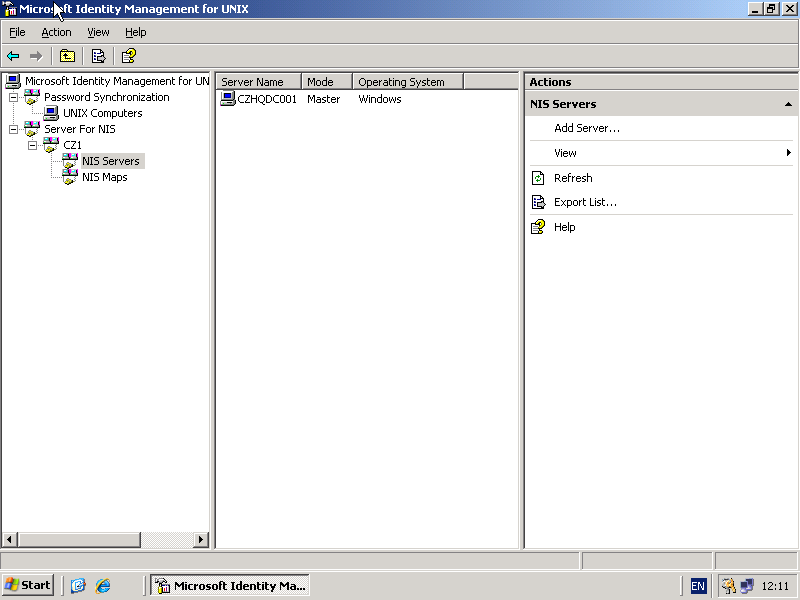The width and height of the screenshot is (800, 600).
Task: Sort by Server Name column header
Action: coord(259,82)
